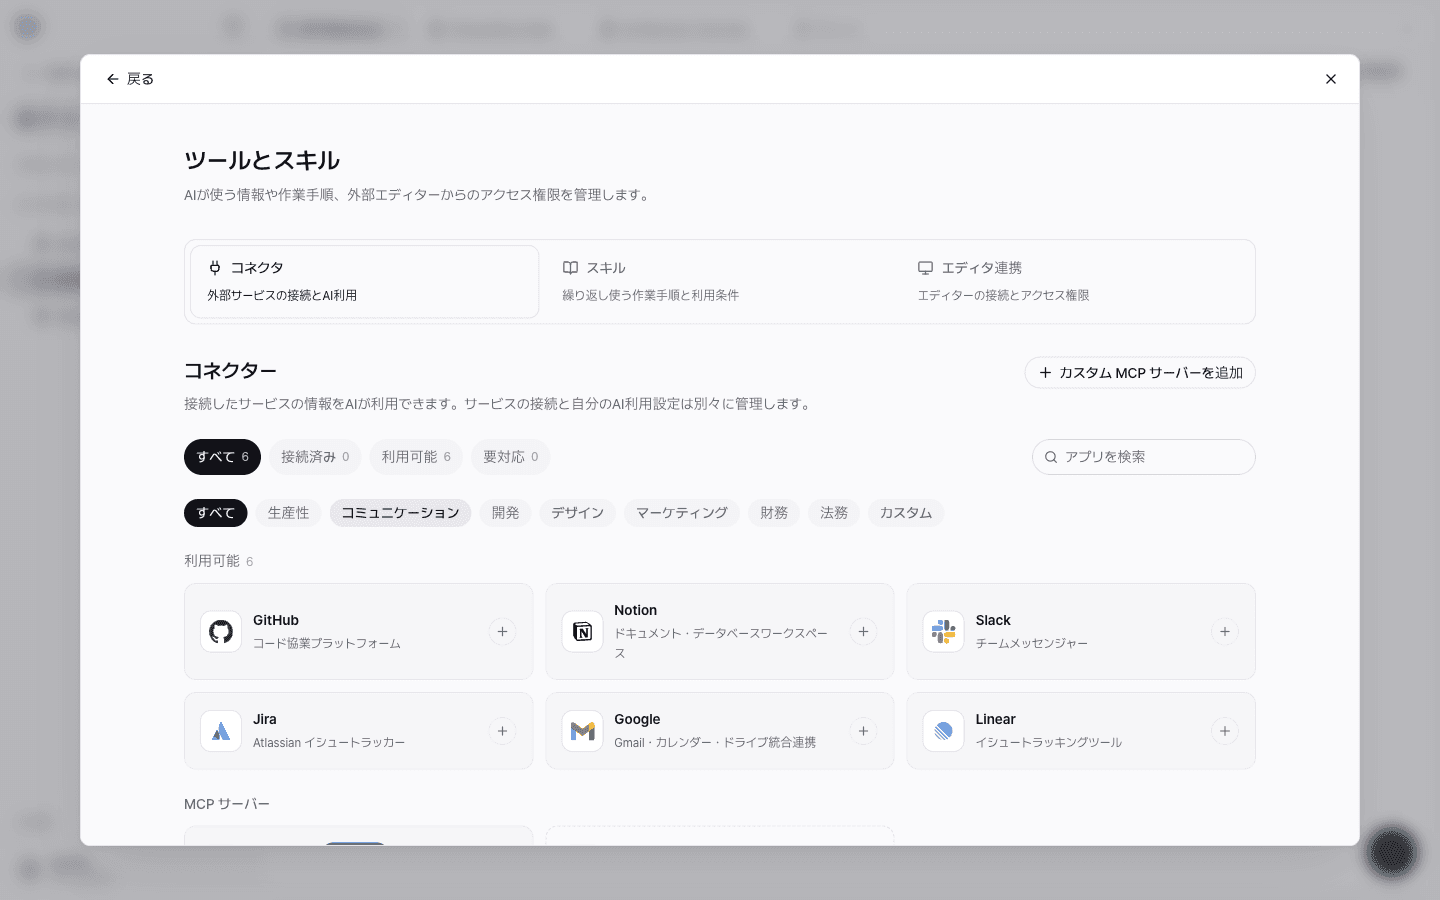Click the round dark floating button

click(x=1391, y=852)
